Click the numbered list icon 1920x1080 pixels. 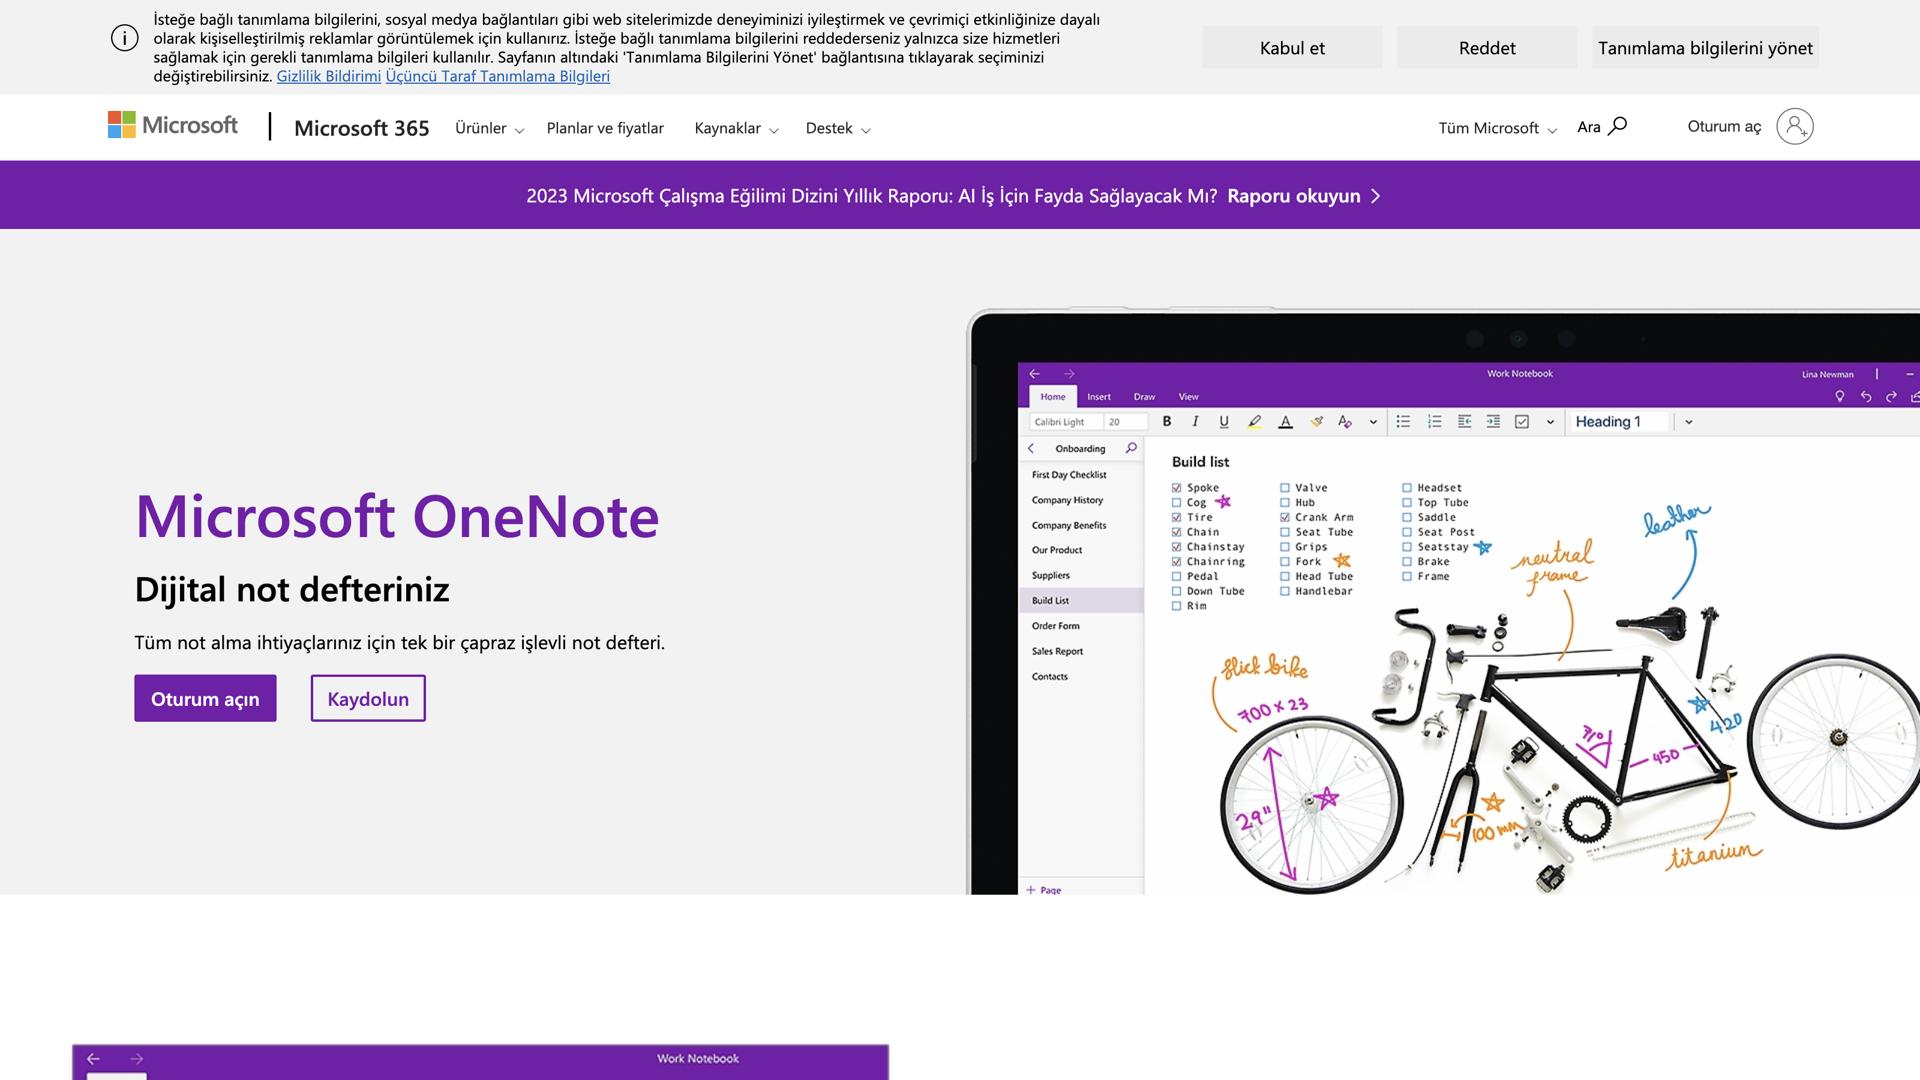(x=1435, y=422)
